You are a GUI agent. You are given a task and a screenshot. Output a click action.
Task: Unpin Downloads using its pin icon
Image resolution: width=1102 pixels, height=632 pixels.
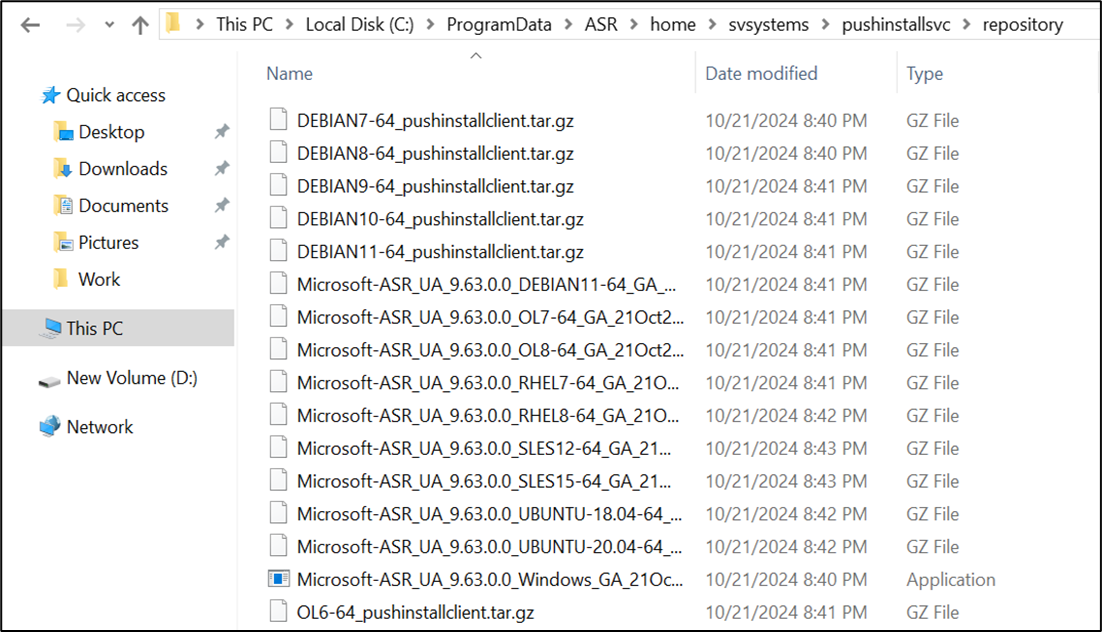222,169
